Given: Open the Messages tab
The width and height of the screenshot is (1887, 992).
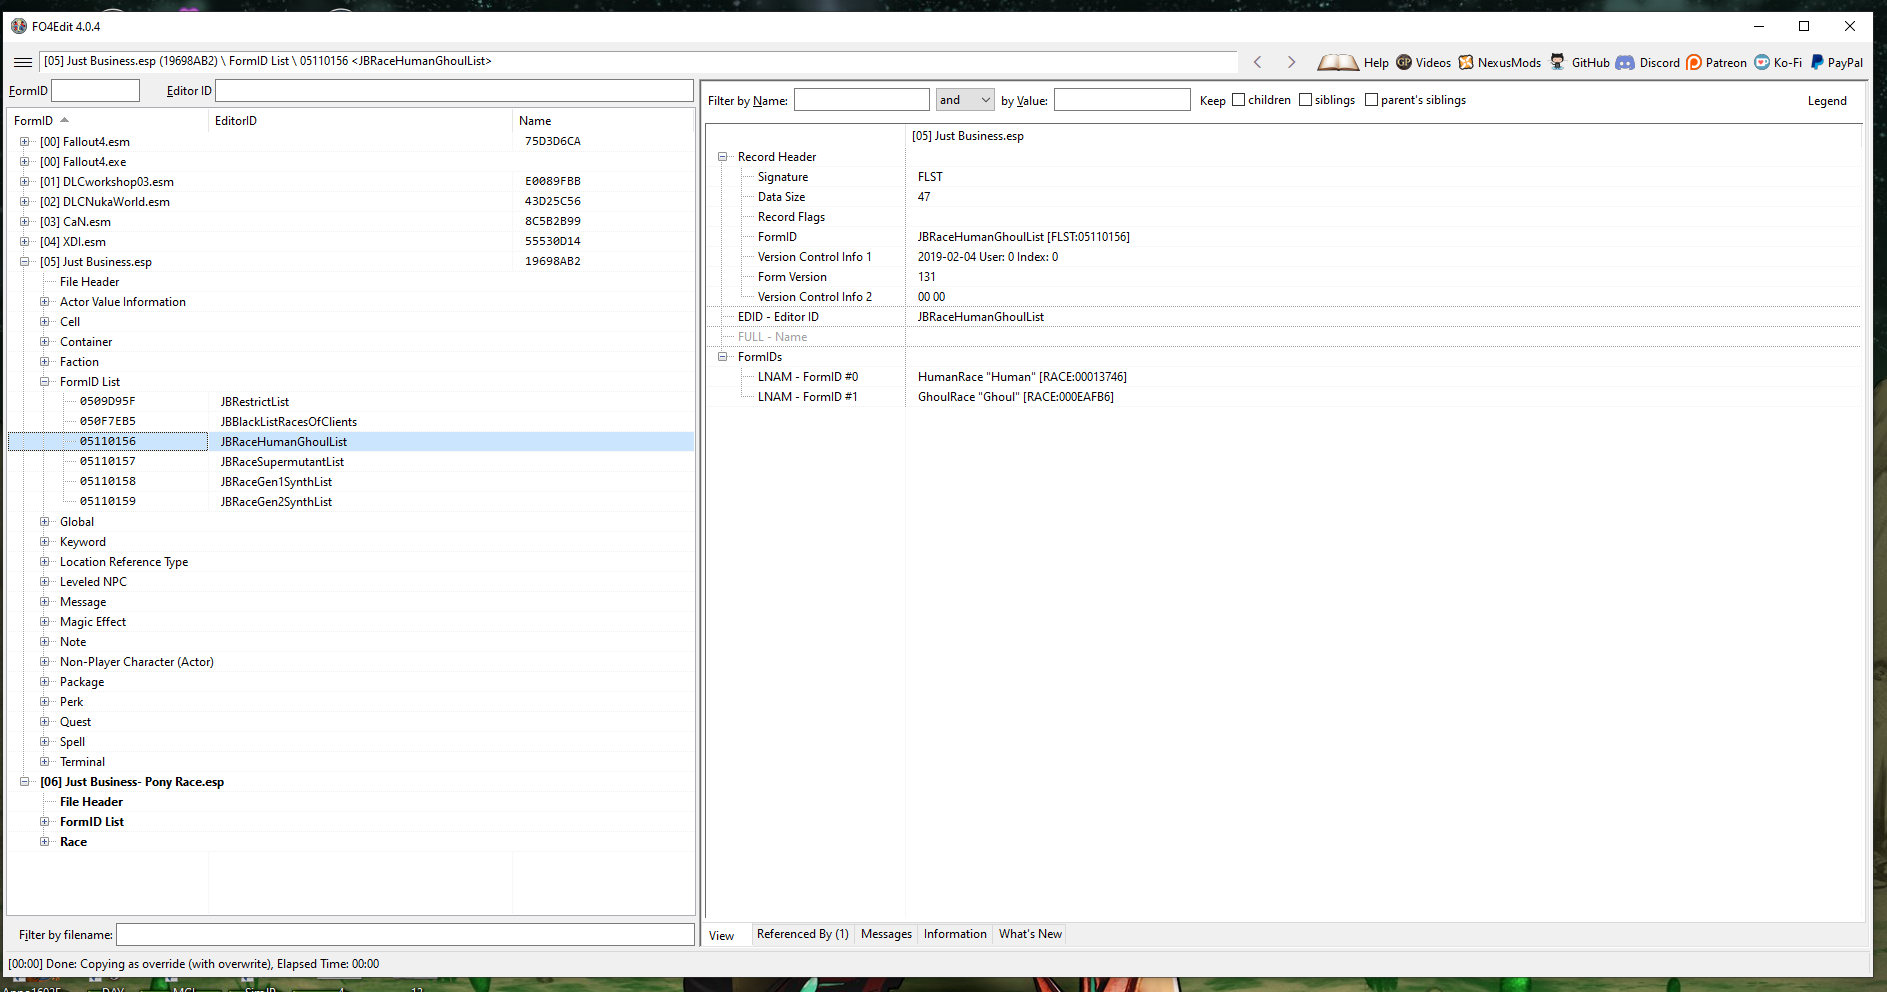Looking at the screenshot, I should 886,934.
